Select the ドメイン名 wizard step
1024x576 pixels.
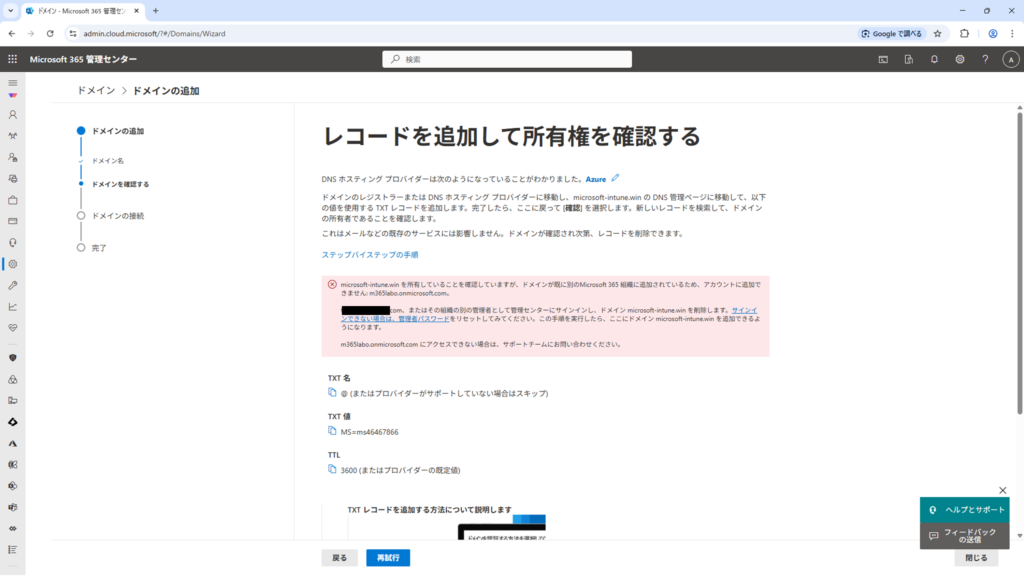point(108,160)
